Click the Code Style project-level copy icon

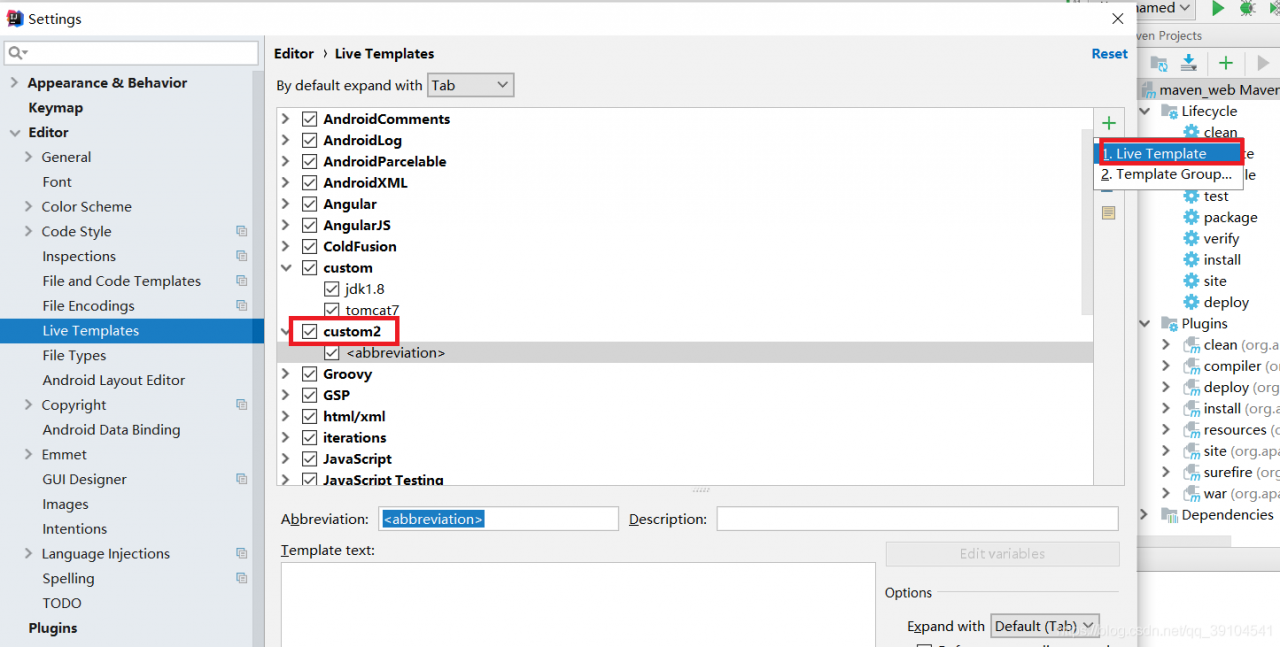tap(241, 231)
